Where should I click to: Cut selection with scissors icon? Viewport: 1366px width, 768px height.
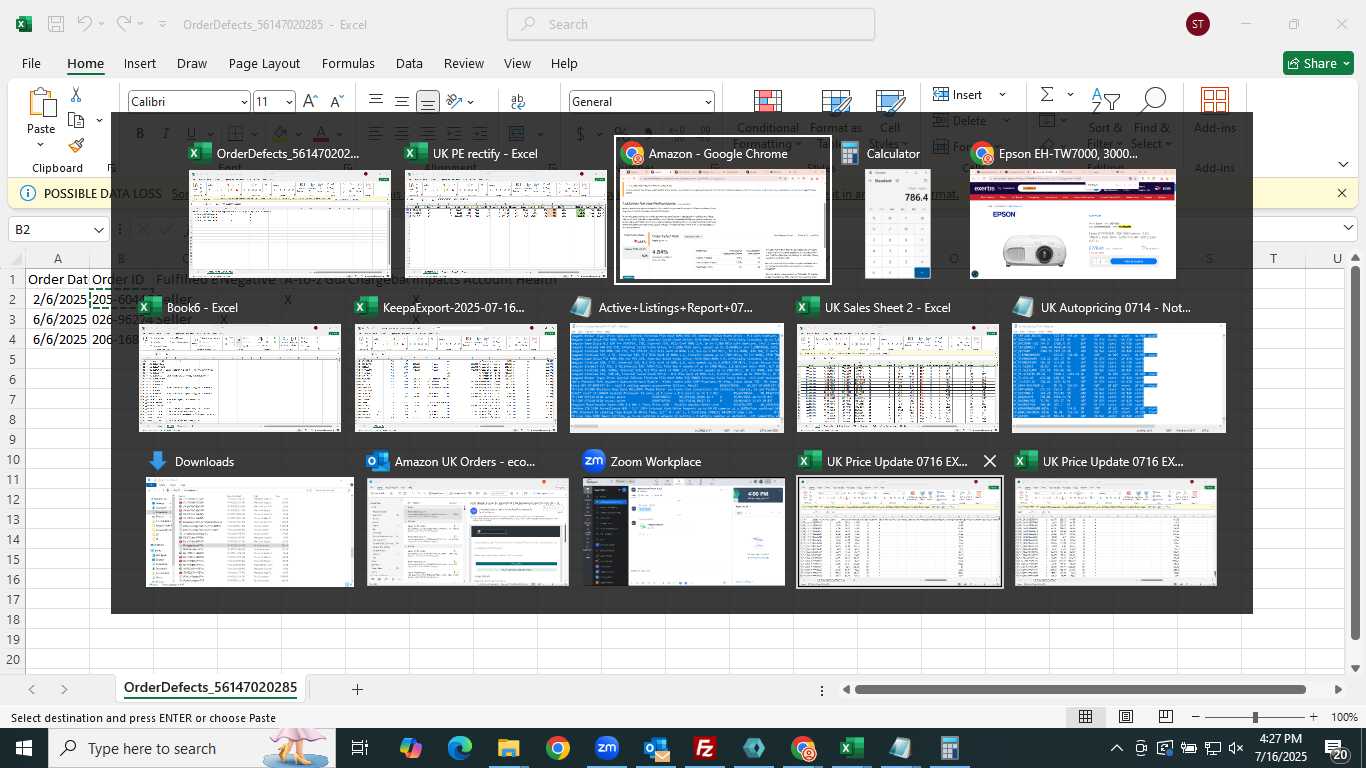(76, 94)
